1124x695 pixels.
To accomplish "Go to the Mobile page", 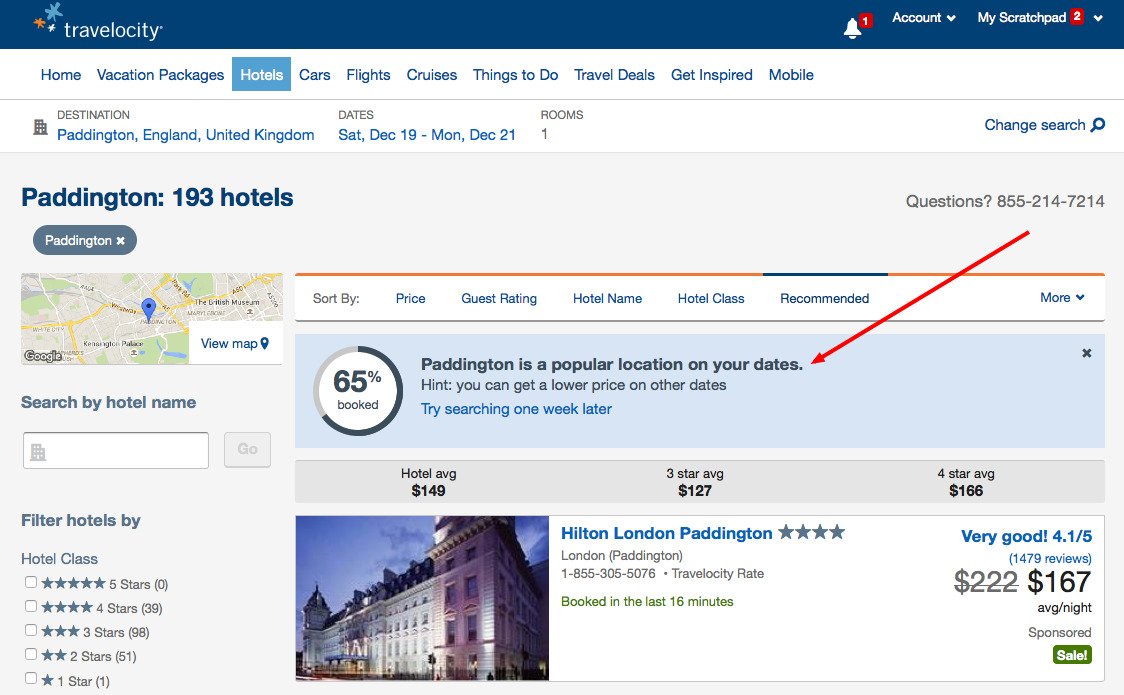I will click(791, 75).
